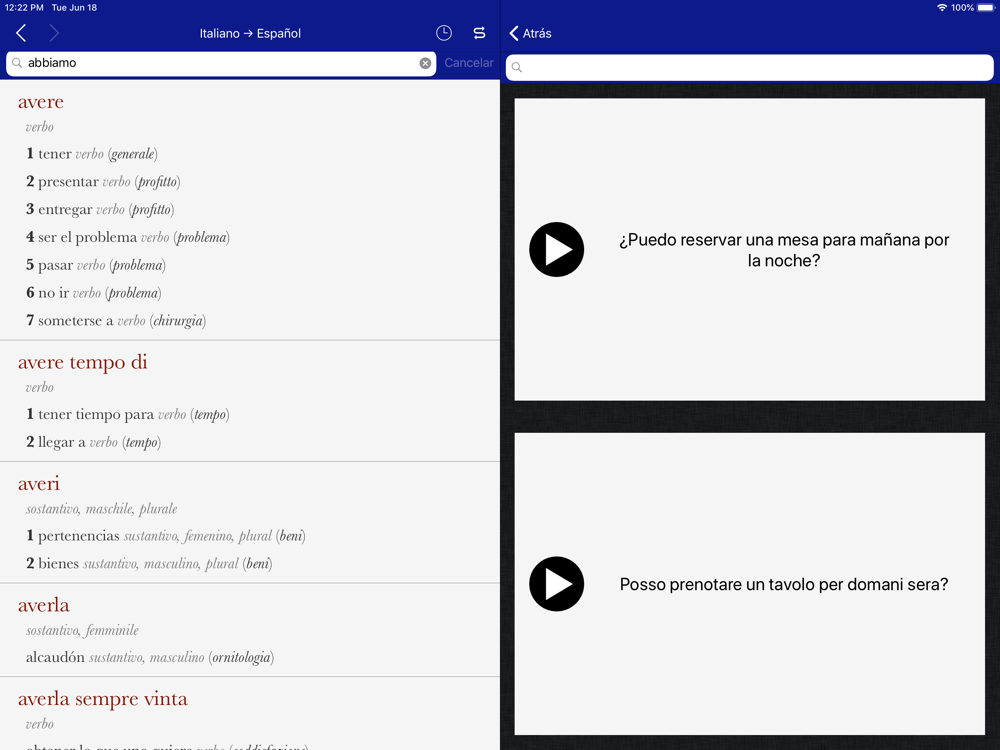Tap the Italiano → Español title
The image size is (1000, 750).
click(x=250, y=33)
